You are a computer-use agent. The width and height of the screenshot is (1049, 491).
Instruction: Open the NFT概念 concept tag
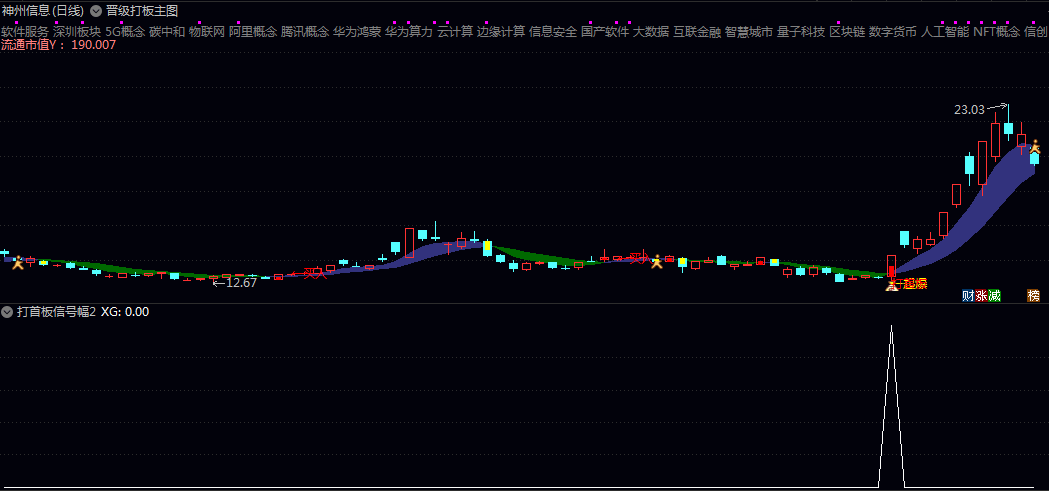click(x=997, y=31)
